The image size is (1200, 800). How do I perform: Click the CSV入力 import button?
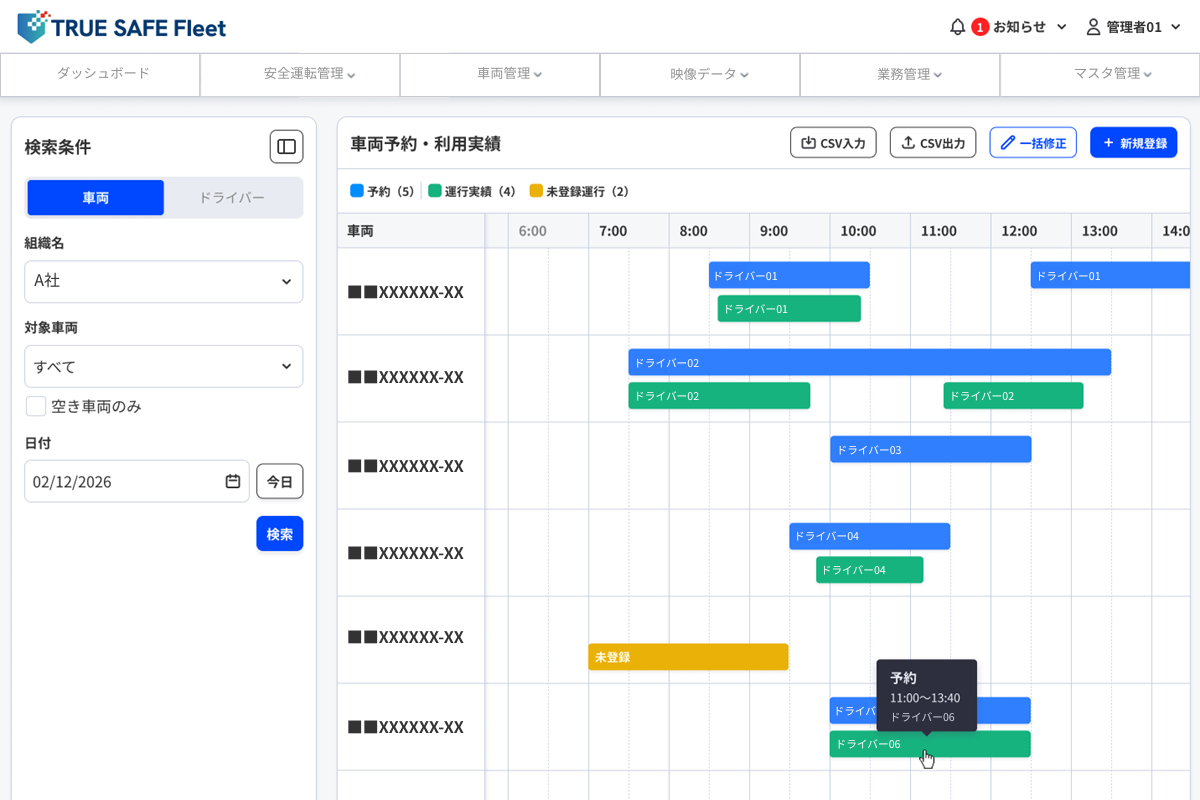coord(833,143)
